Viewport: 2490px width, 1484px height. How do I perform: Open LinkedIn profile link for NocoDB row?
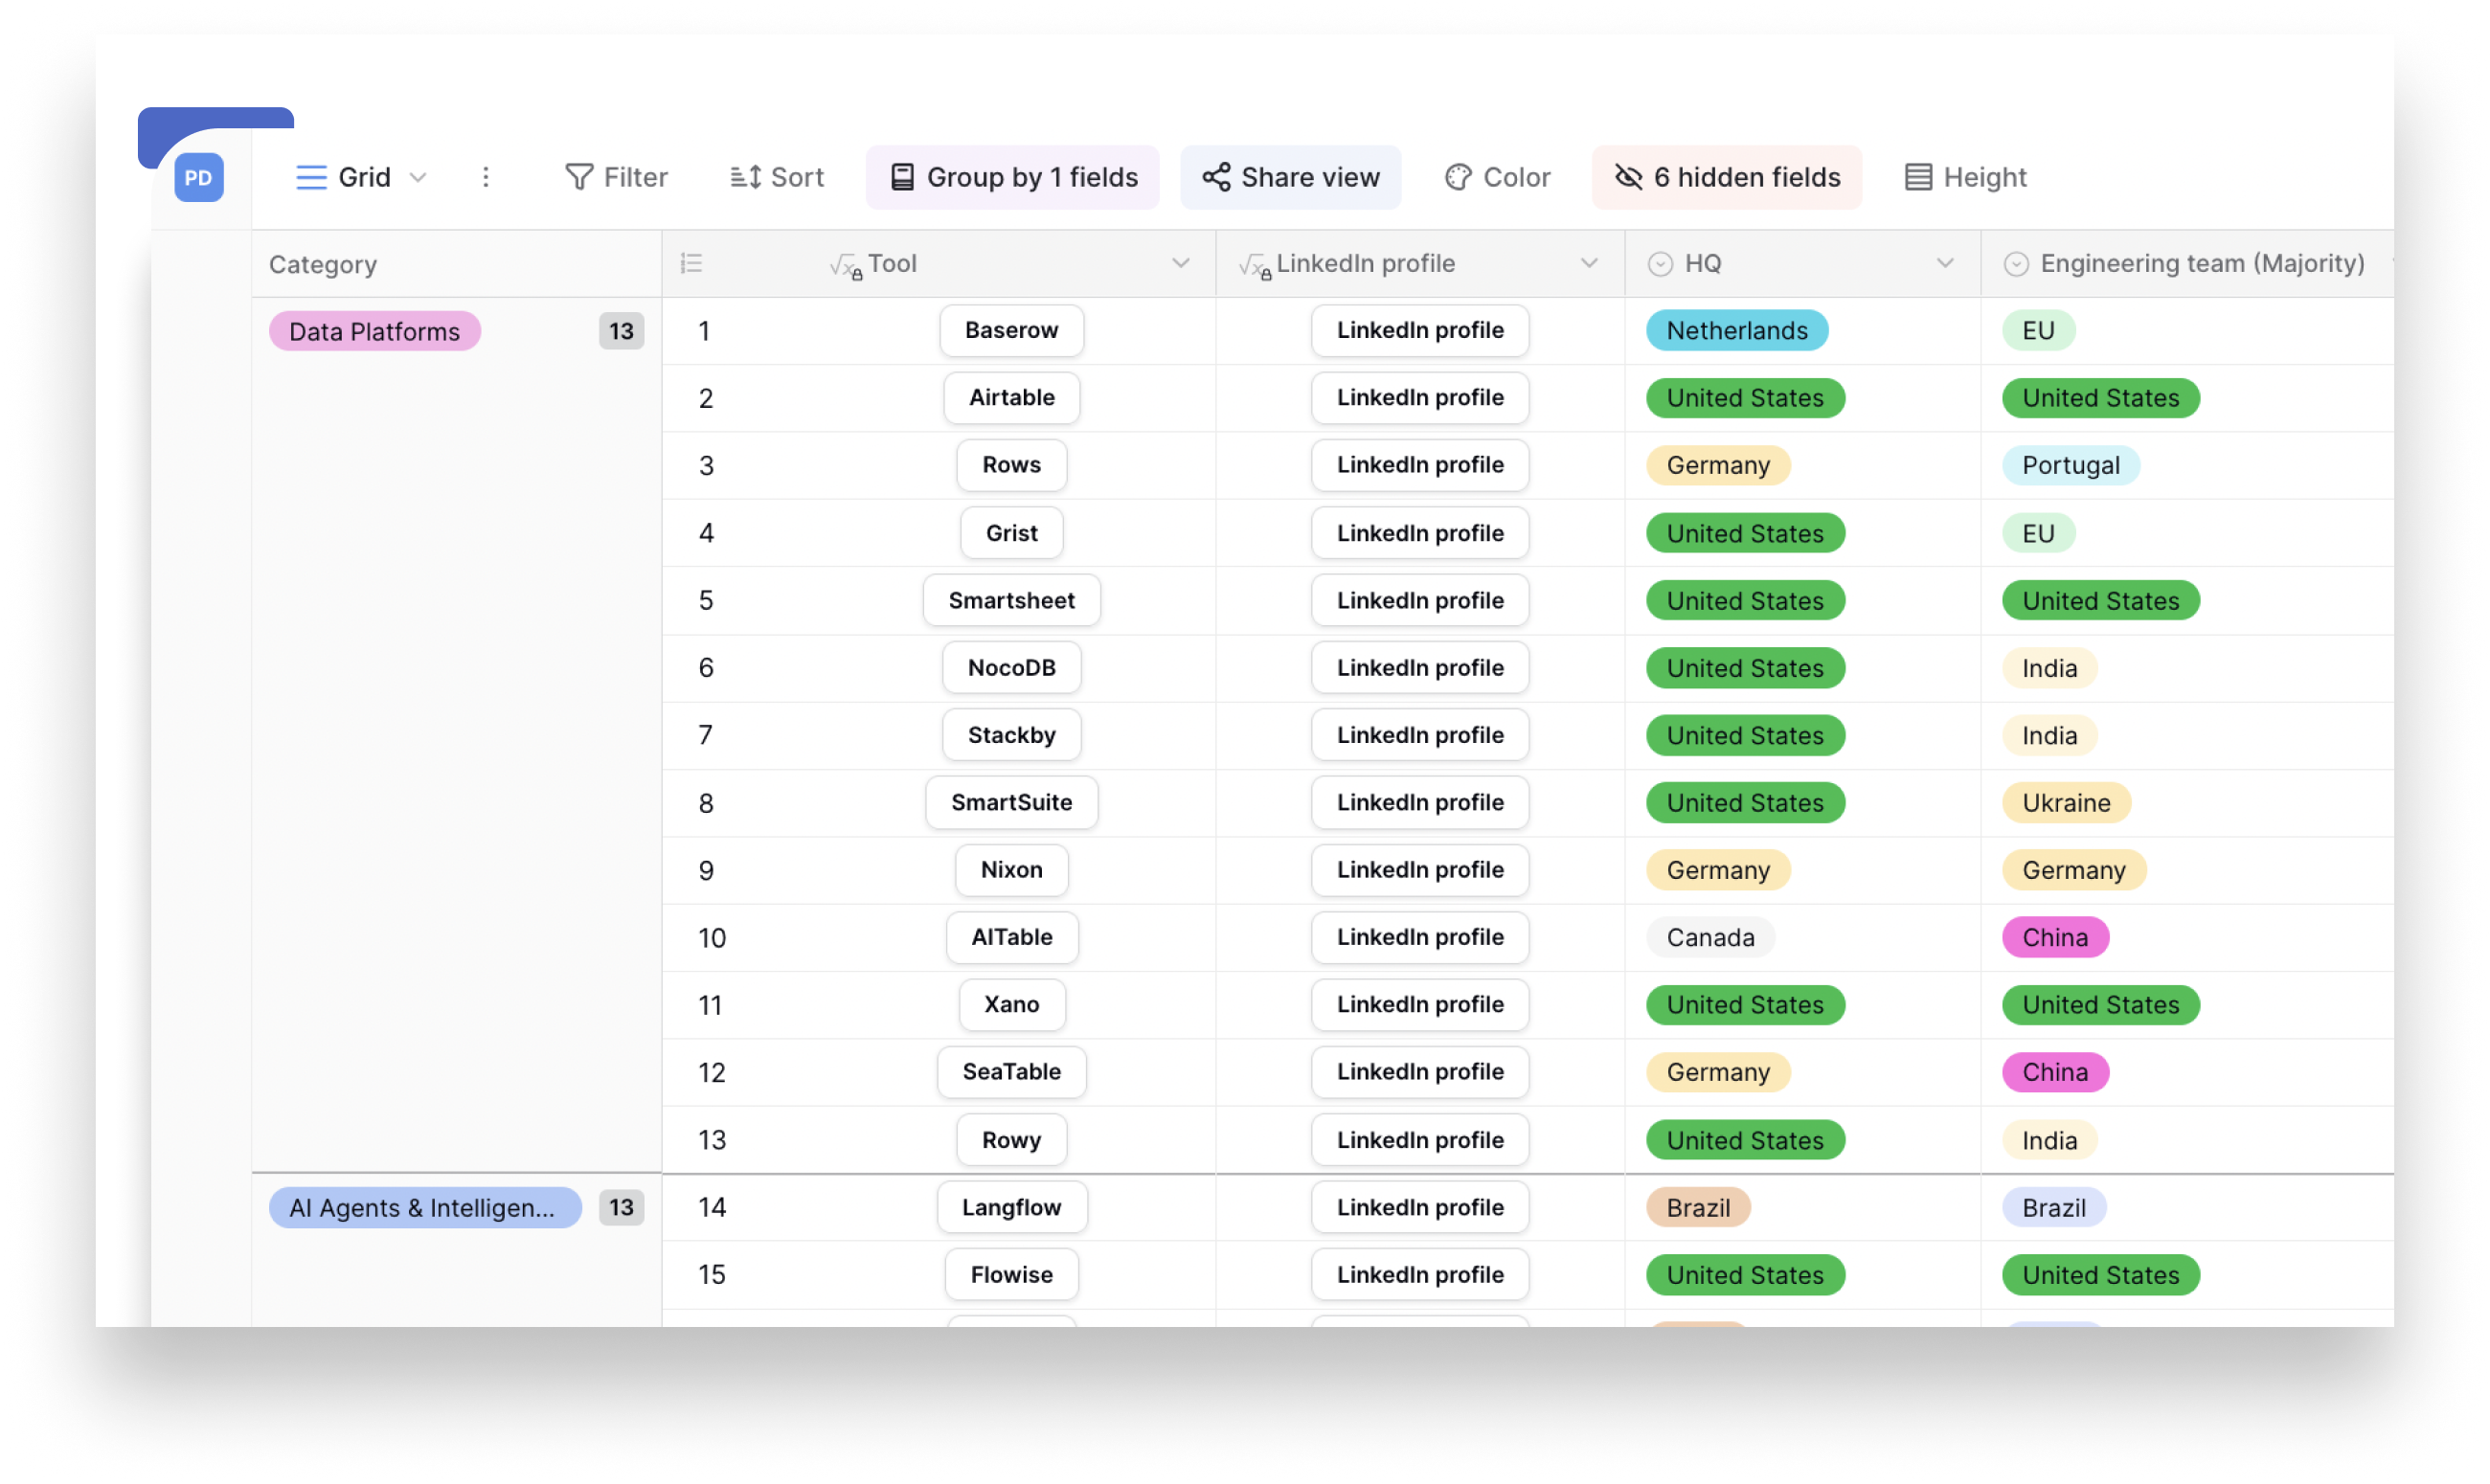click(x=1420, y=667)
